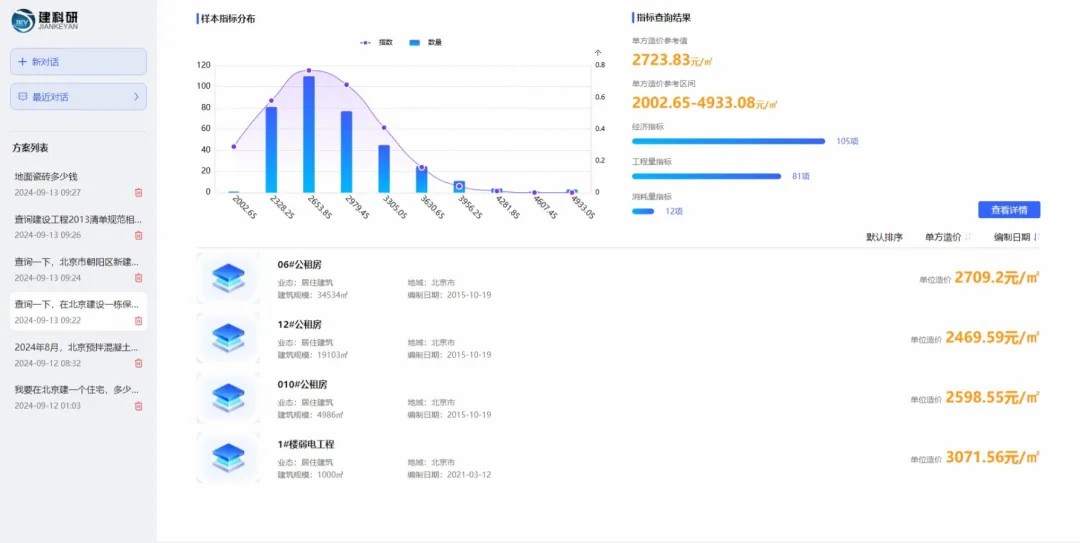Open the 1#楼弱电工程 building icon

[228, 458]
